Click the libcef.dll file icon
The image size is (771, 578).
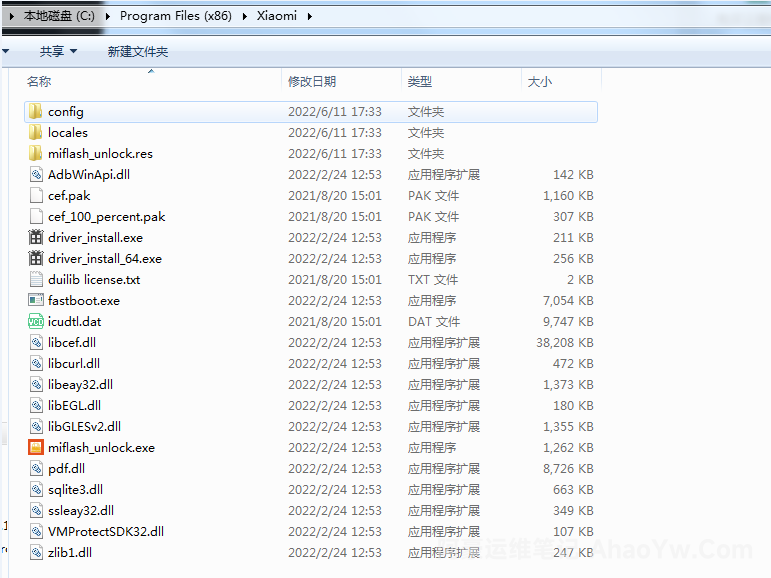pyautogui.click(x=36, y=342)
